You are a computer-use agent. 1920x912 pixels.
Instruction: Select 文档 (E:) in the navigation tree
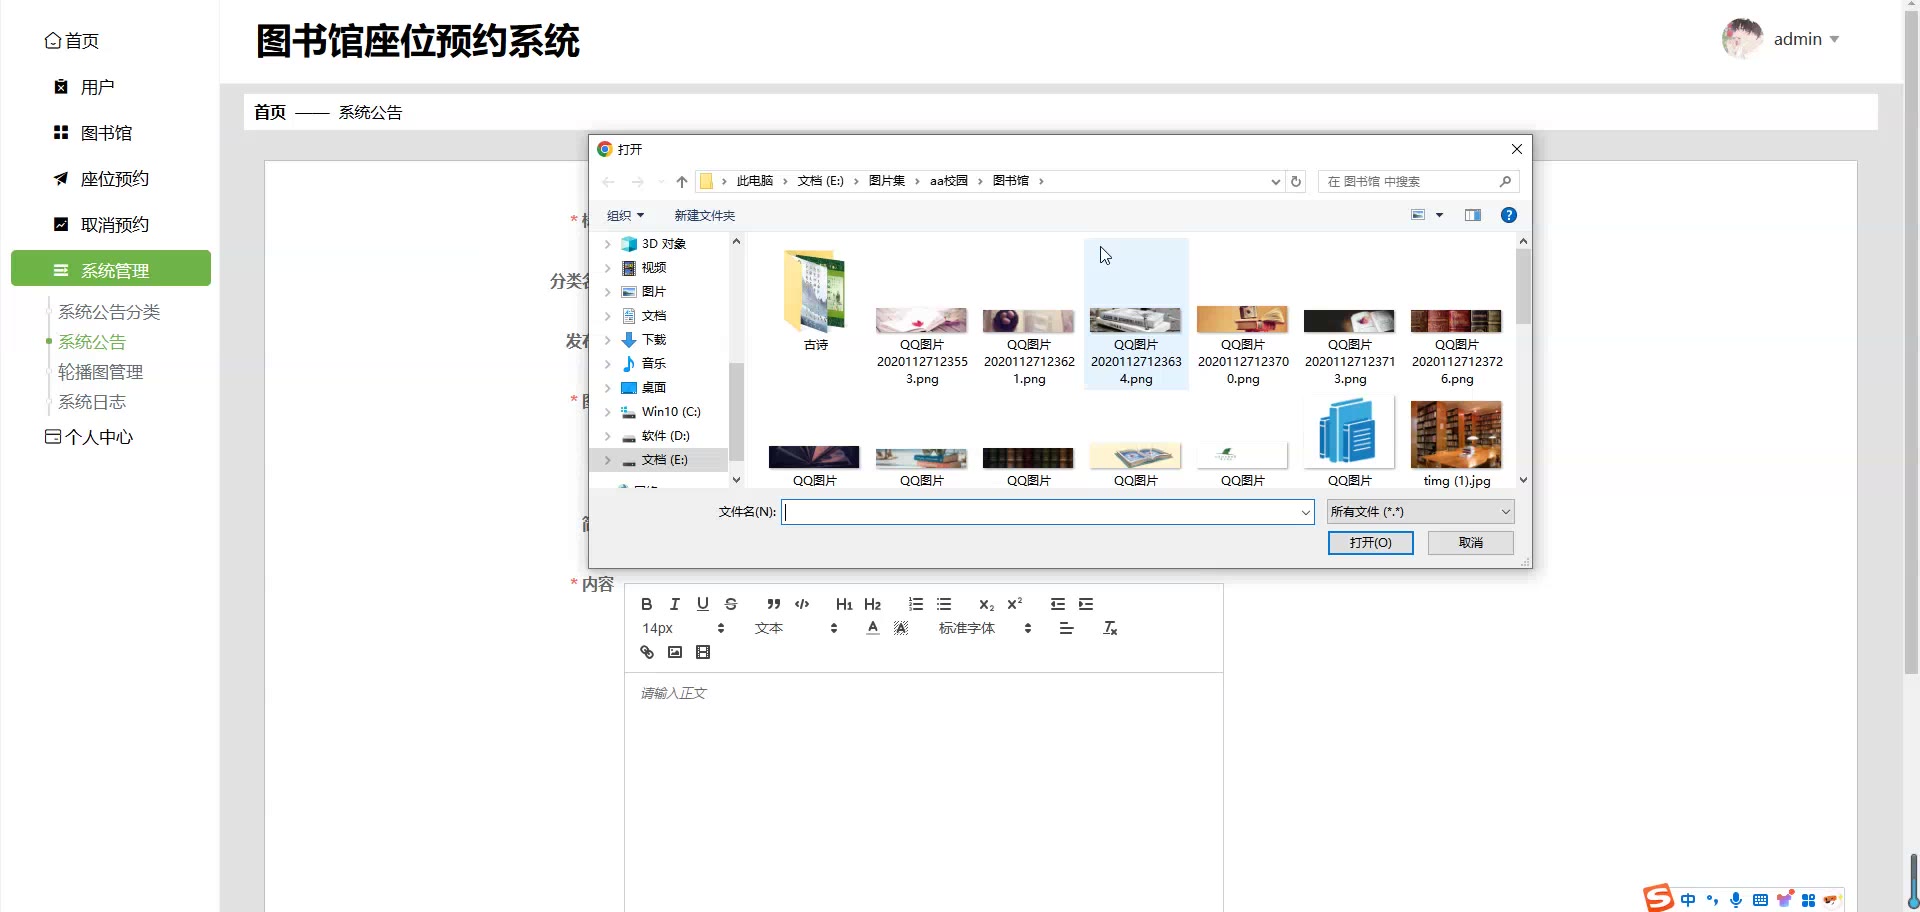click(664, 460)
